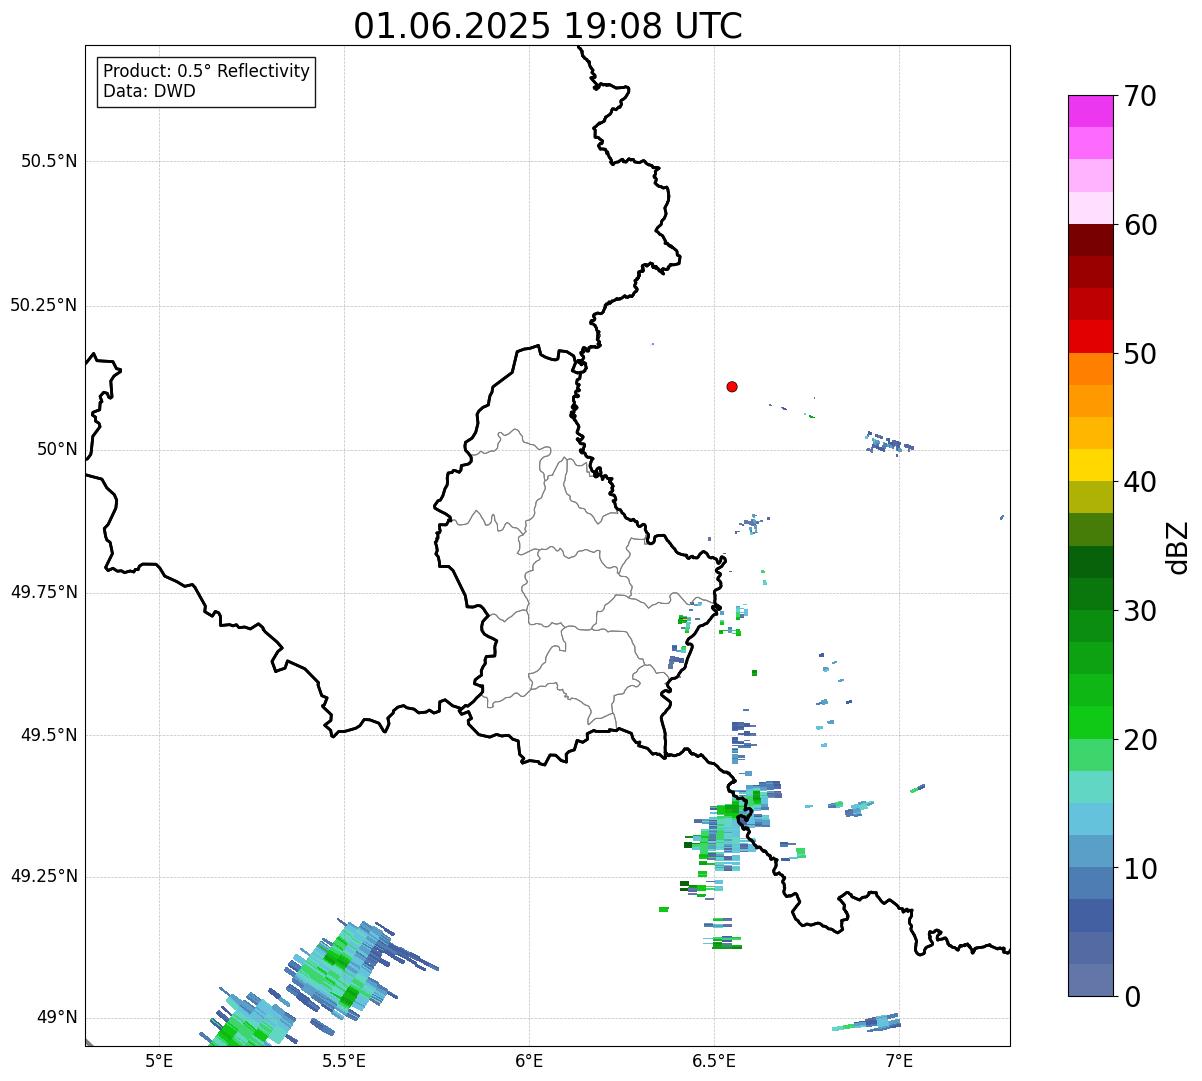
Task: Click the plot title '01.06.2025 19:08 UTC'
Action: [548, 26]
